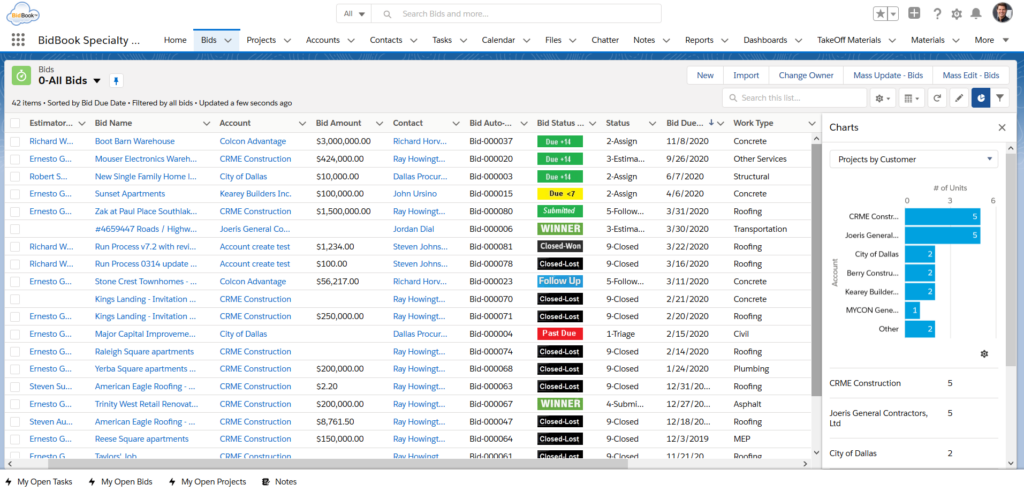Screen dimensions: 1024x492
Task: Open Notes utility bar item
Action: click(x=280, y=482)
